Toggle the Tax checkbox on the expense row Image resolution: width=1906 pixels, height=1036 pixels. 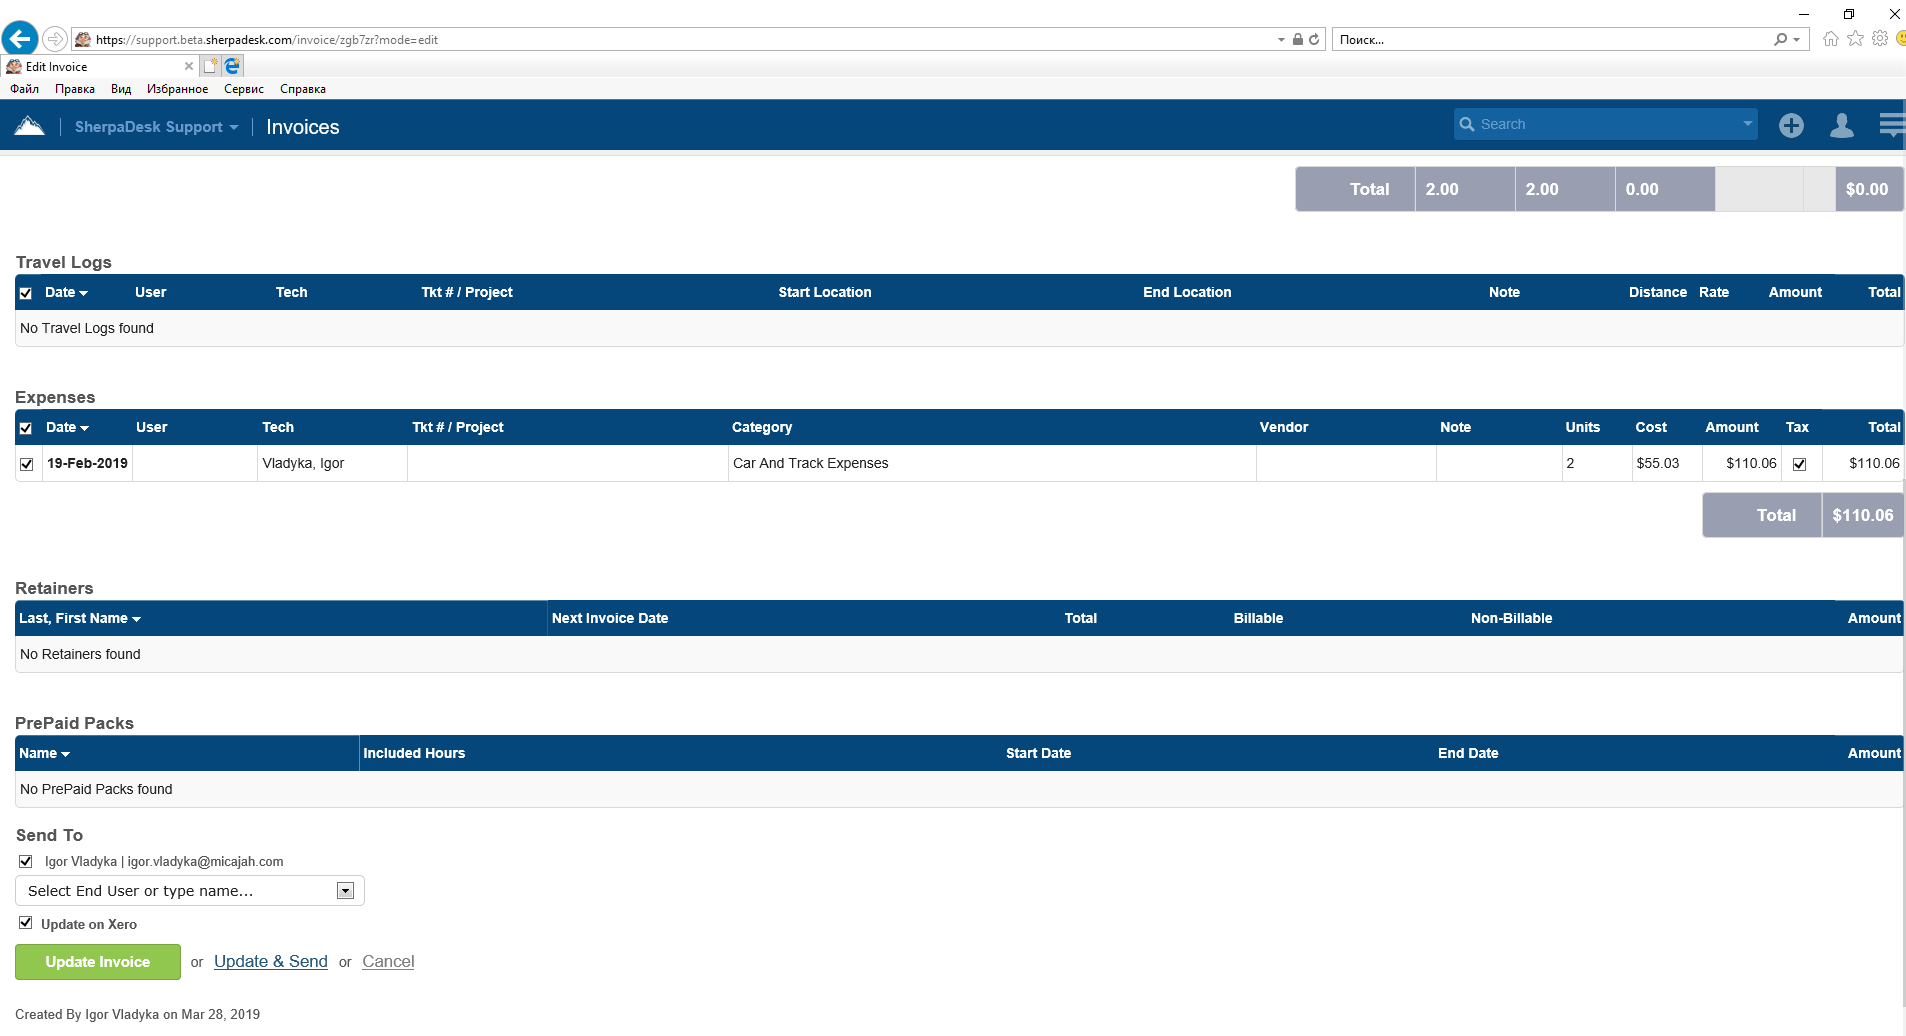1799,464
